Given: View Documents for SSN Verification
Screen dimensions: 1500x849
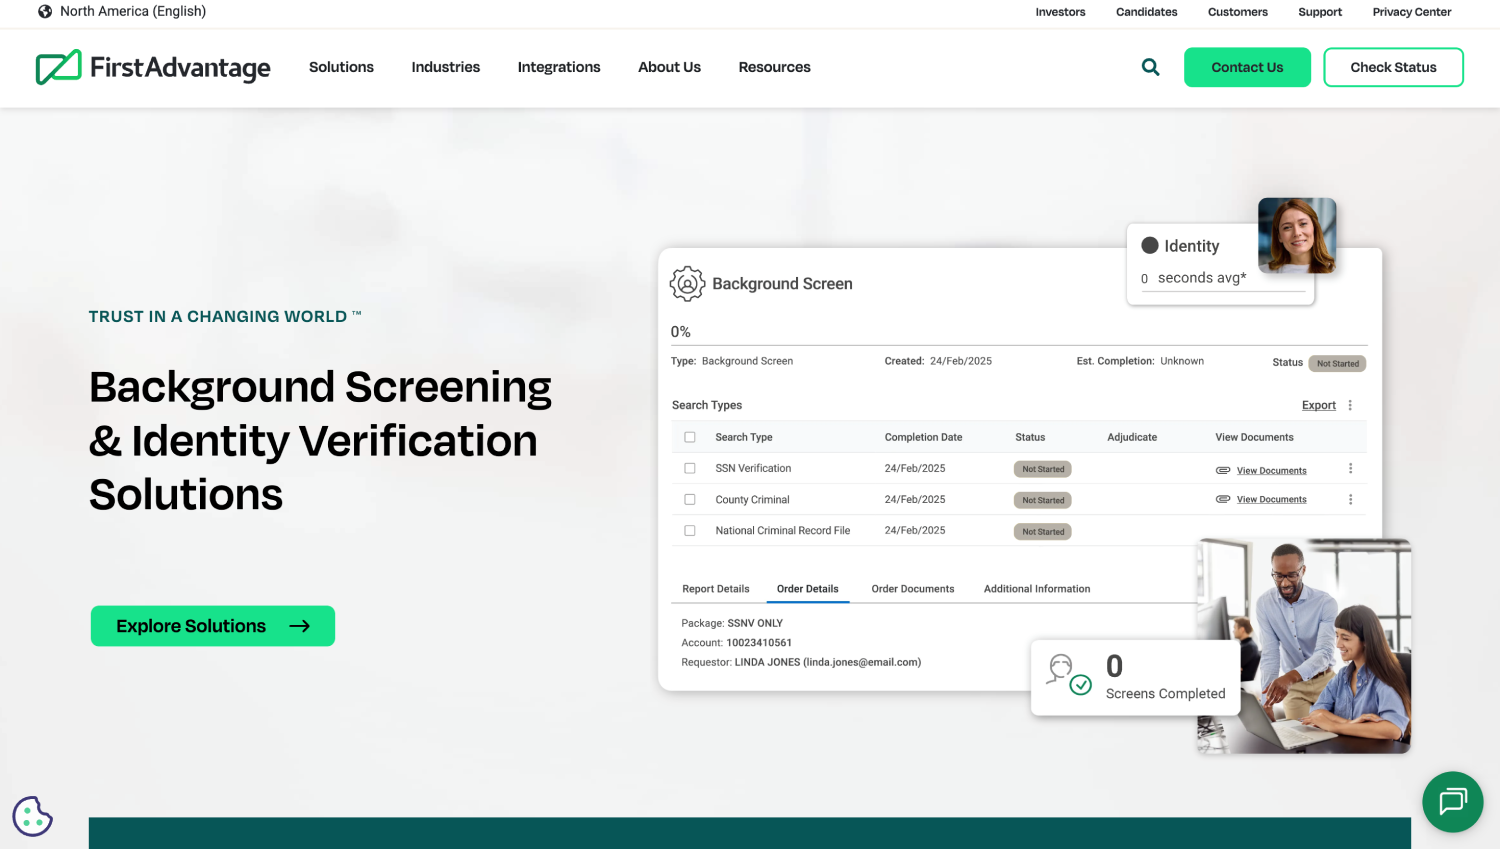Looking at the screenshot, I should point(1271,470).
